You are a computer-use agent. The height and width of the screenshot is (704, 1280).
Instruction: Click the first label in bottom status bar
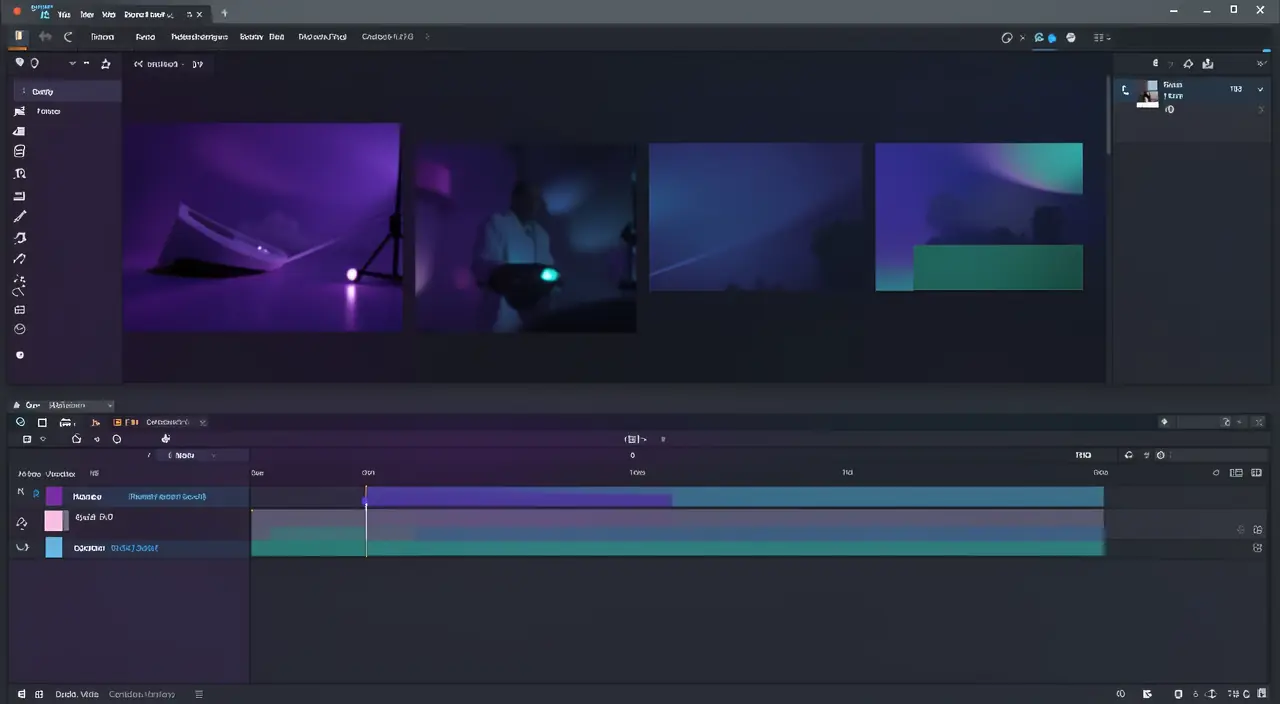coord(76,694)
